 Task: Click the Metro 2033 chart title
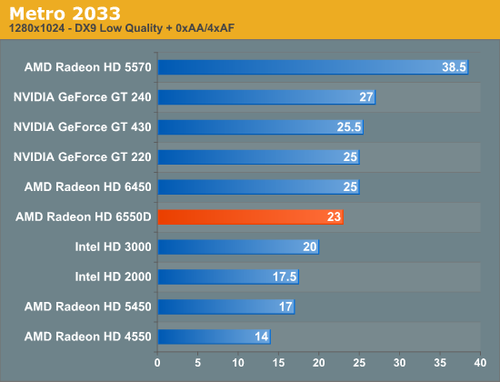(65, 14)
